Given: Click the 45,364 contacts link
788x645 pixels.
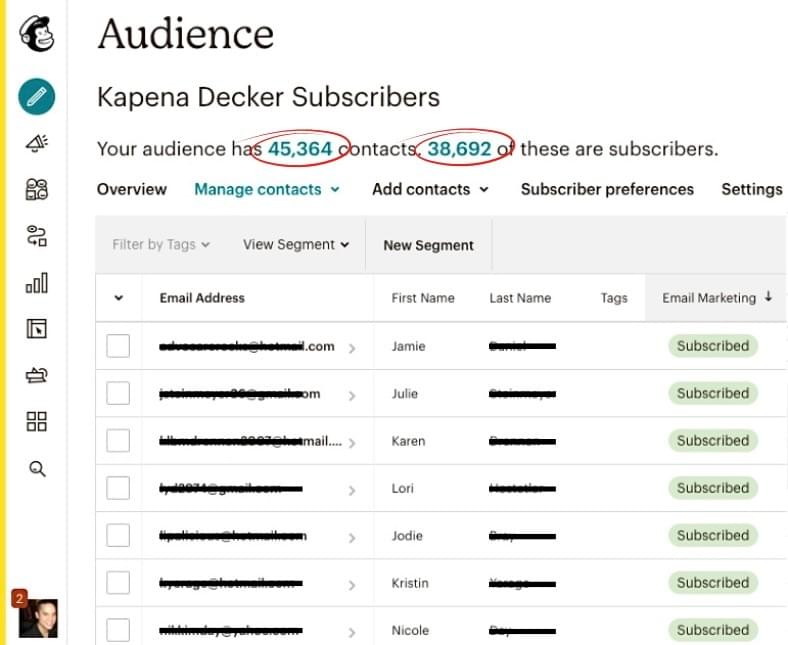Looking at the screenshot, I should (300, 149).
